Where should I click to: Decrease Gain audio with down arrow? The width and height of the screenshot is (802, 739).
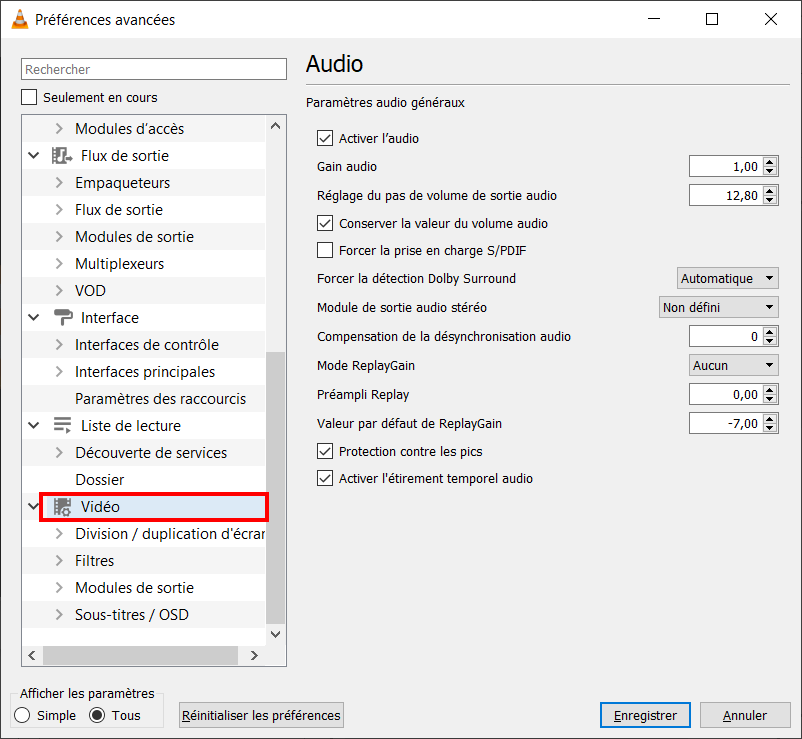click(x=770, y=171)
